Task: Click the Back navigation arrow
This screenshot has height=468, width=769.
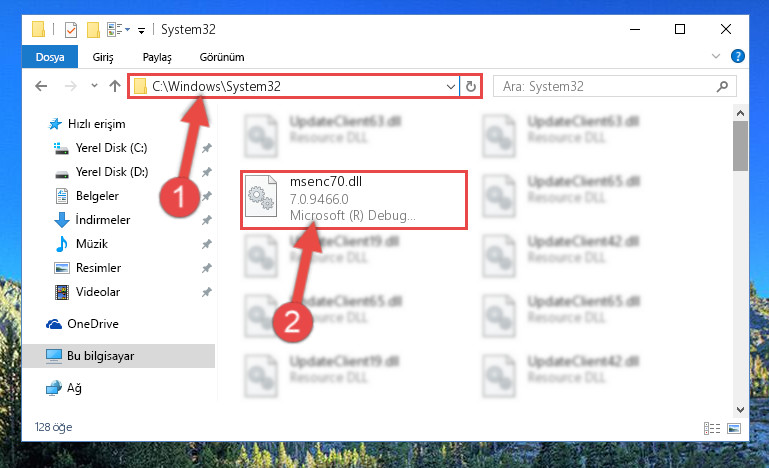Action: (41, 86)
